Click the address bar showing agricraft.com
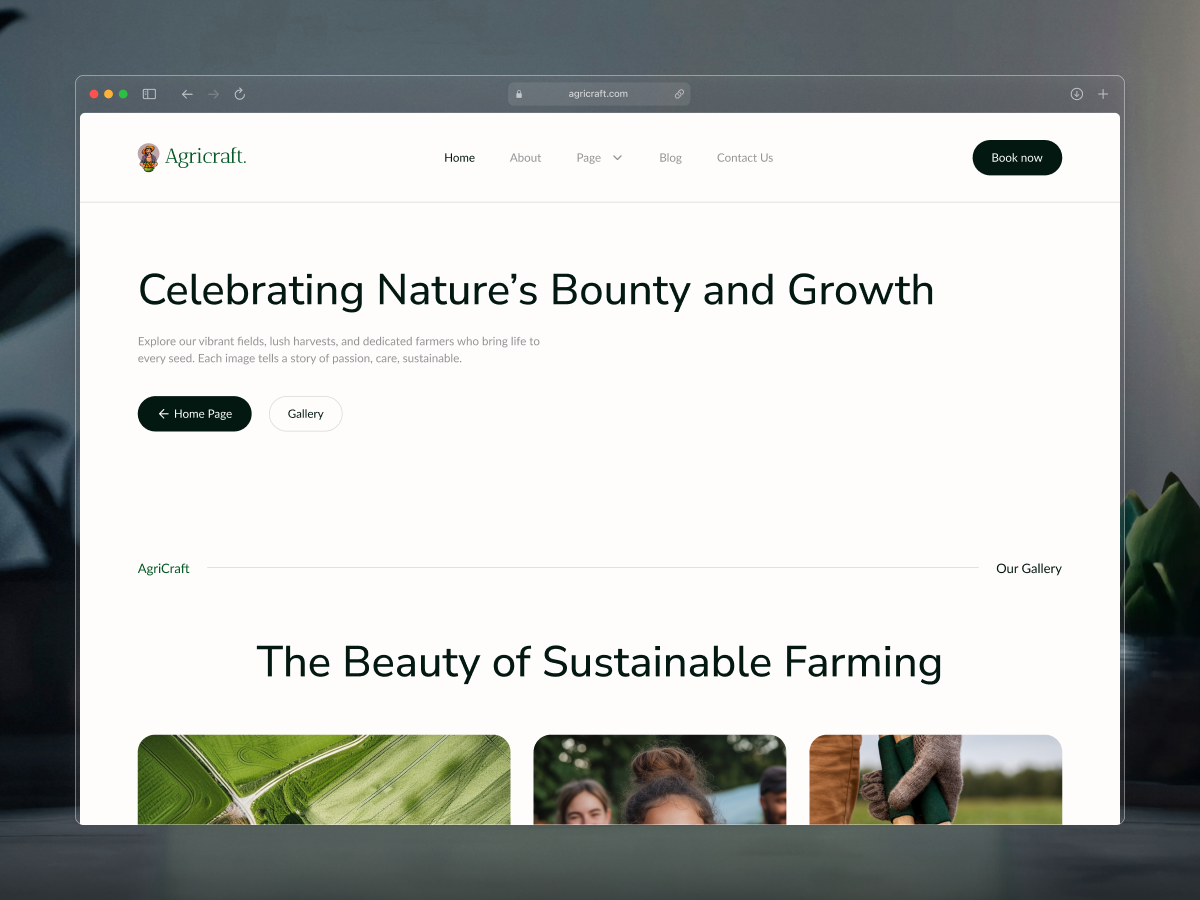Image resolution: width=1200 pixels, height=900 pixels. (x=598, y=93)
